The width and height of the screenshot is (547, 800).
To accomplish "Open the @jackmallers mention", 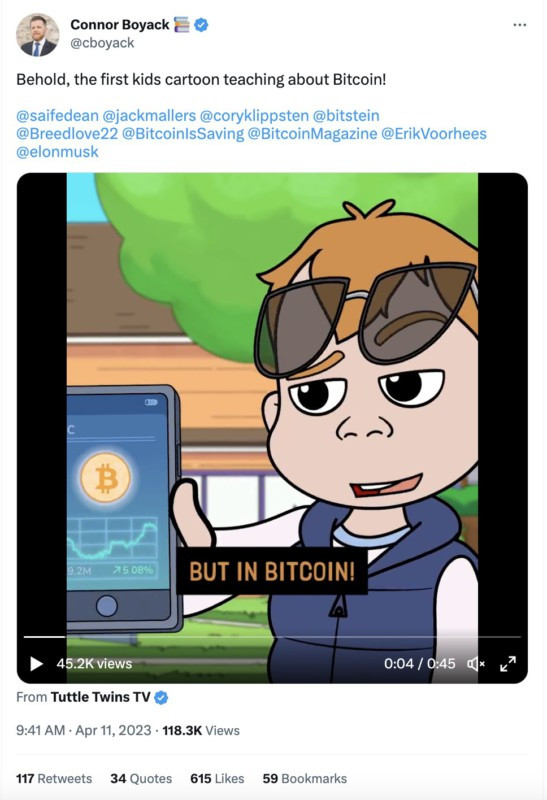I will pos(149,116).
